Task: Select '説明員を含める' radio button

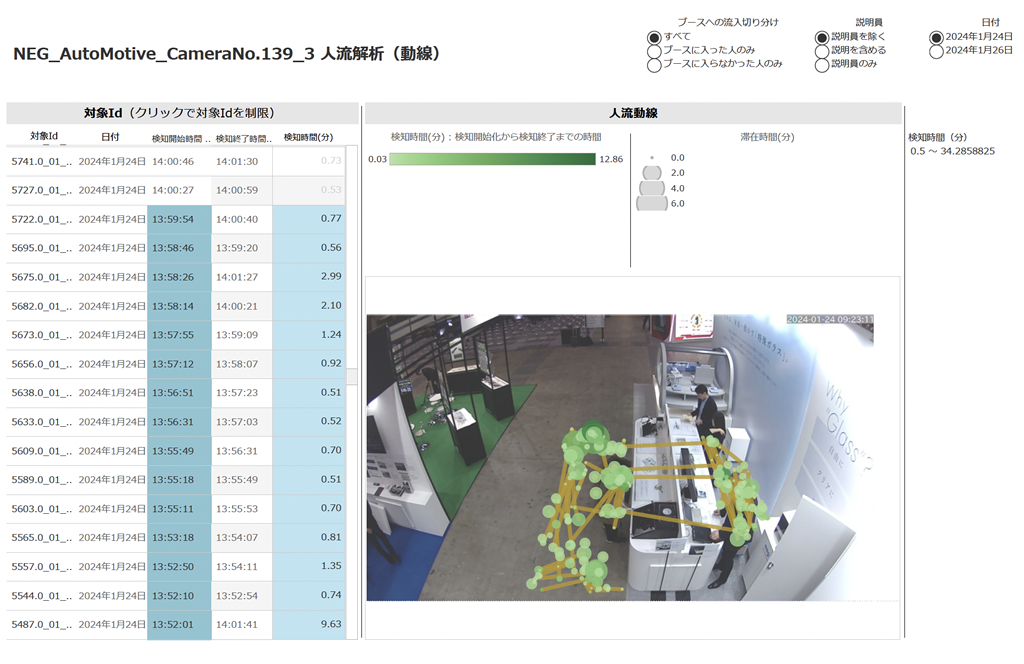Action: coord(823,51)
